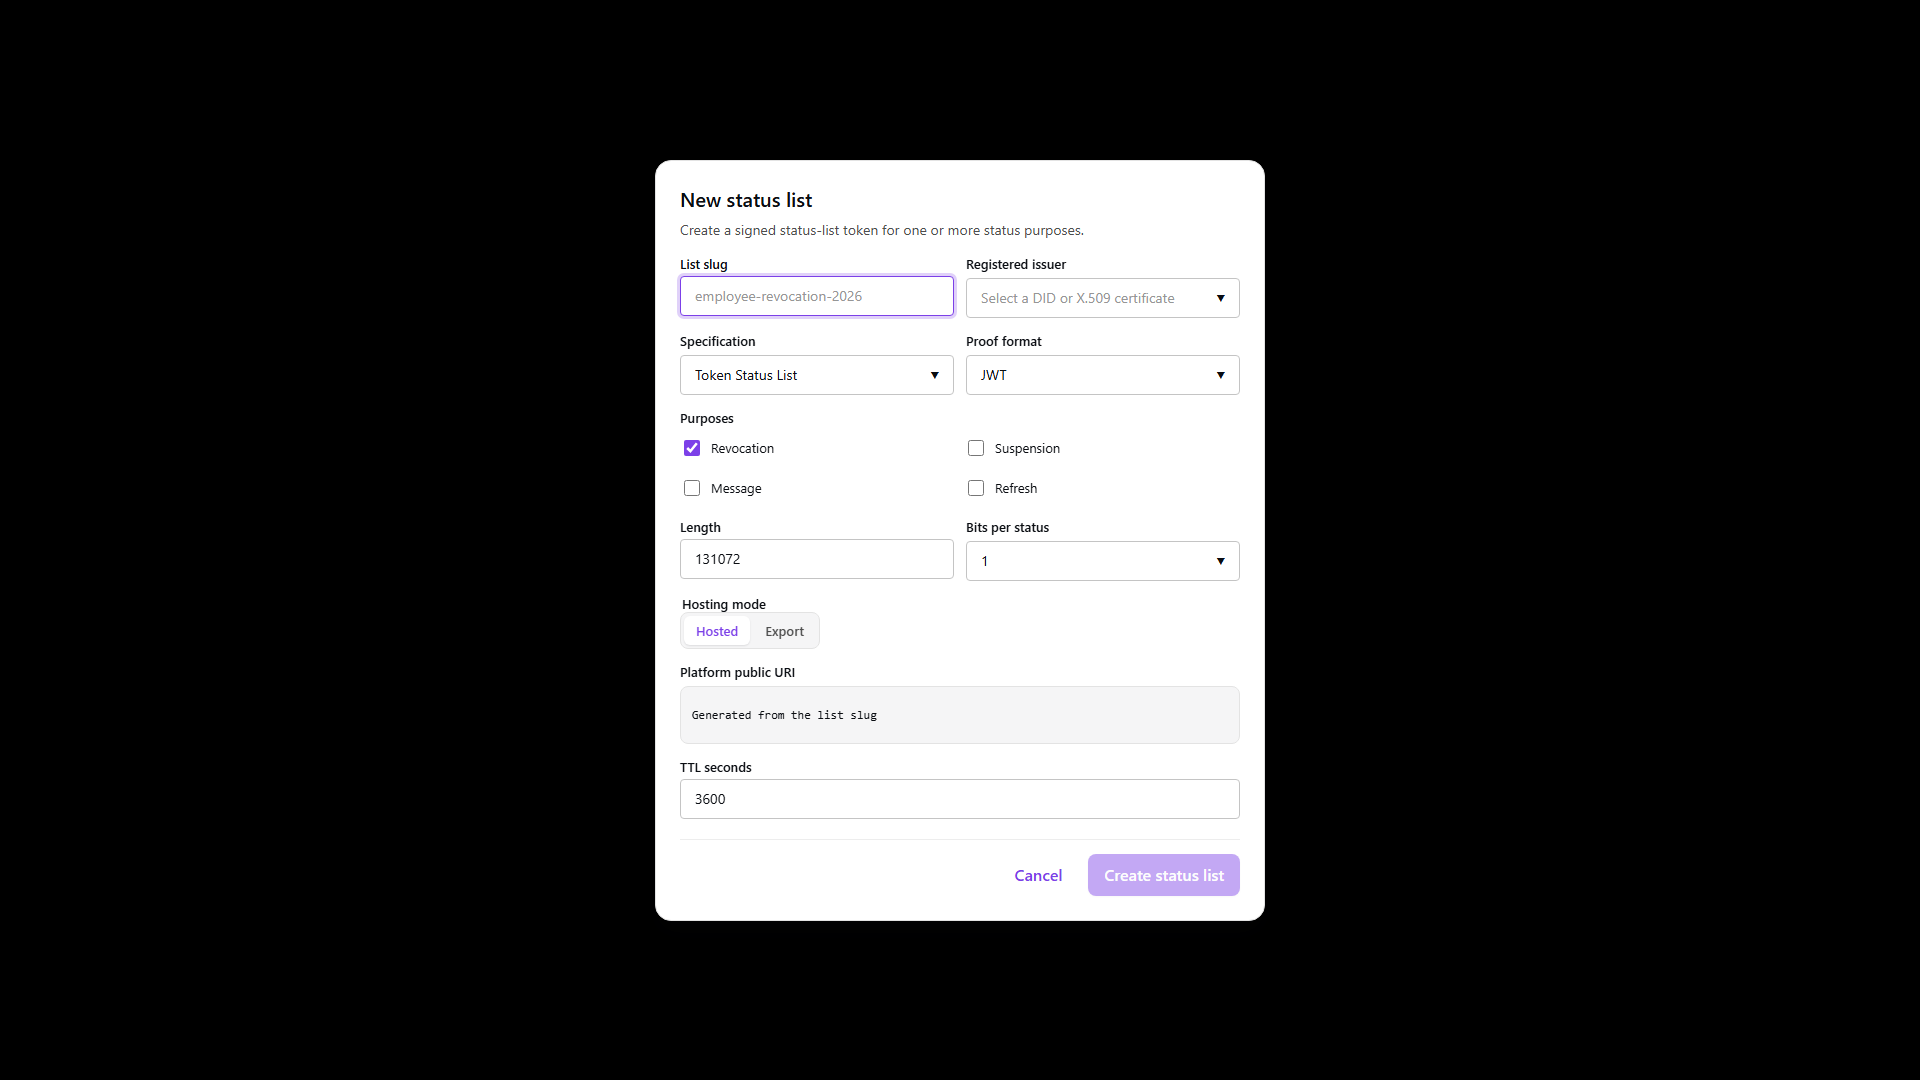Uncheck the Revocation purpose checkbox
Viewport: 1920px width, 1080px height.
[x=692, y=448]
